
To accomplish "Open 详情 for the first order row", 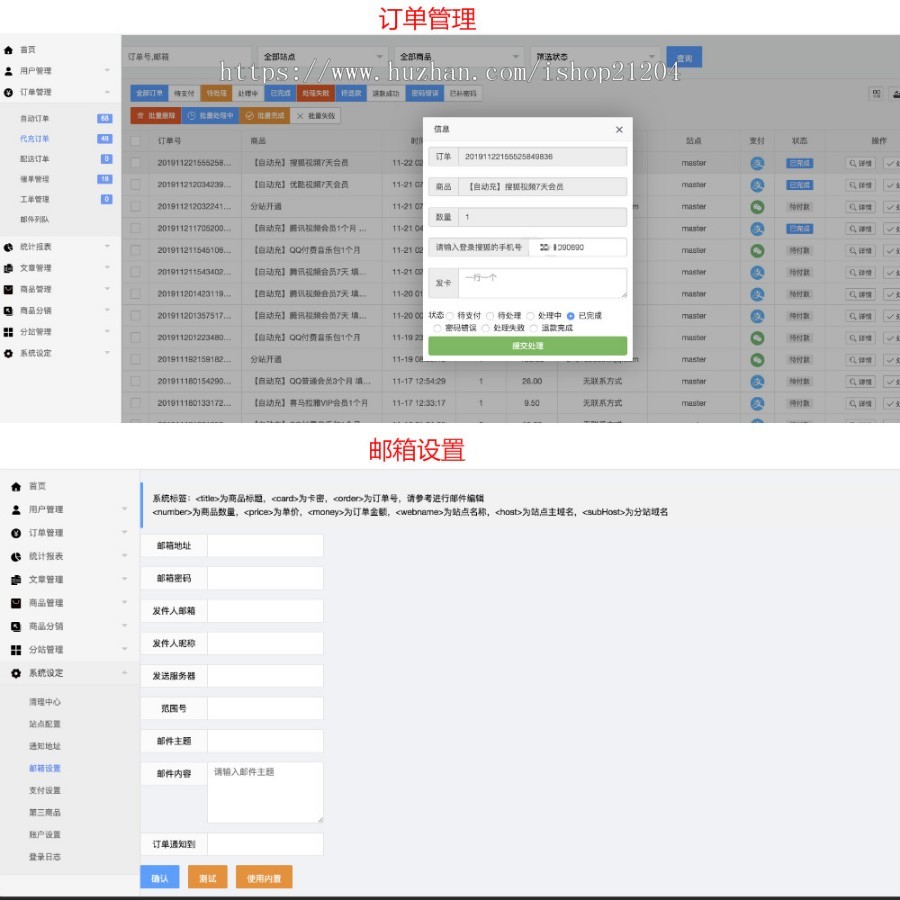I will click(x=860, y=163).
